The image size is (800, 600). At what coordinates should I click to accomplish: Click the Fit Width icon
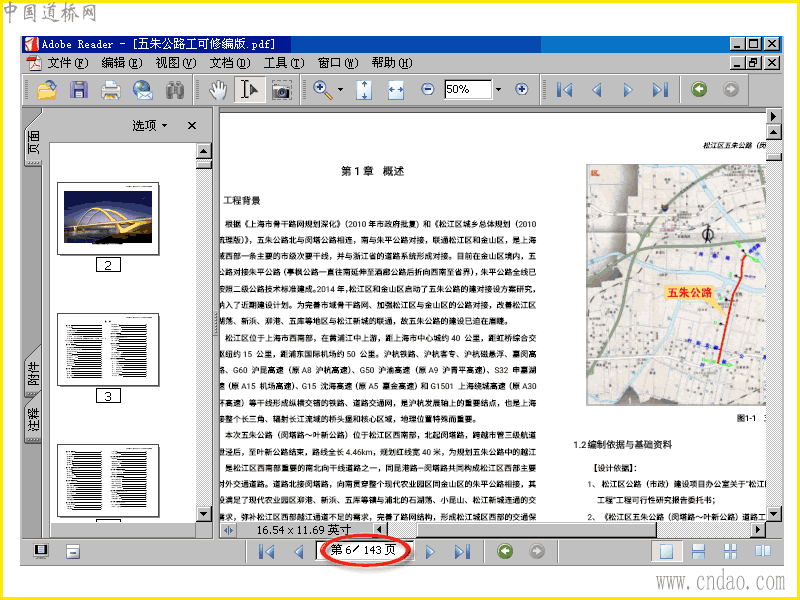point(396,90)
